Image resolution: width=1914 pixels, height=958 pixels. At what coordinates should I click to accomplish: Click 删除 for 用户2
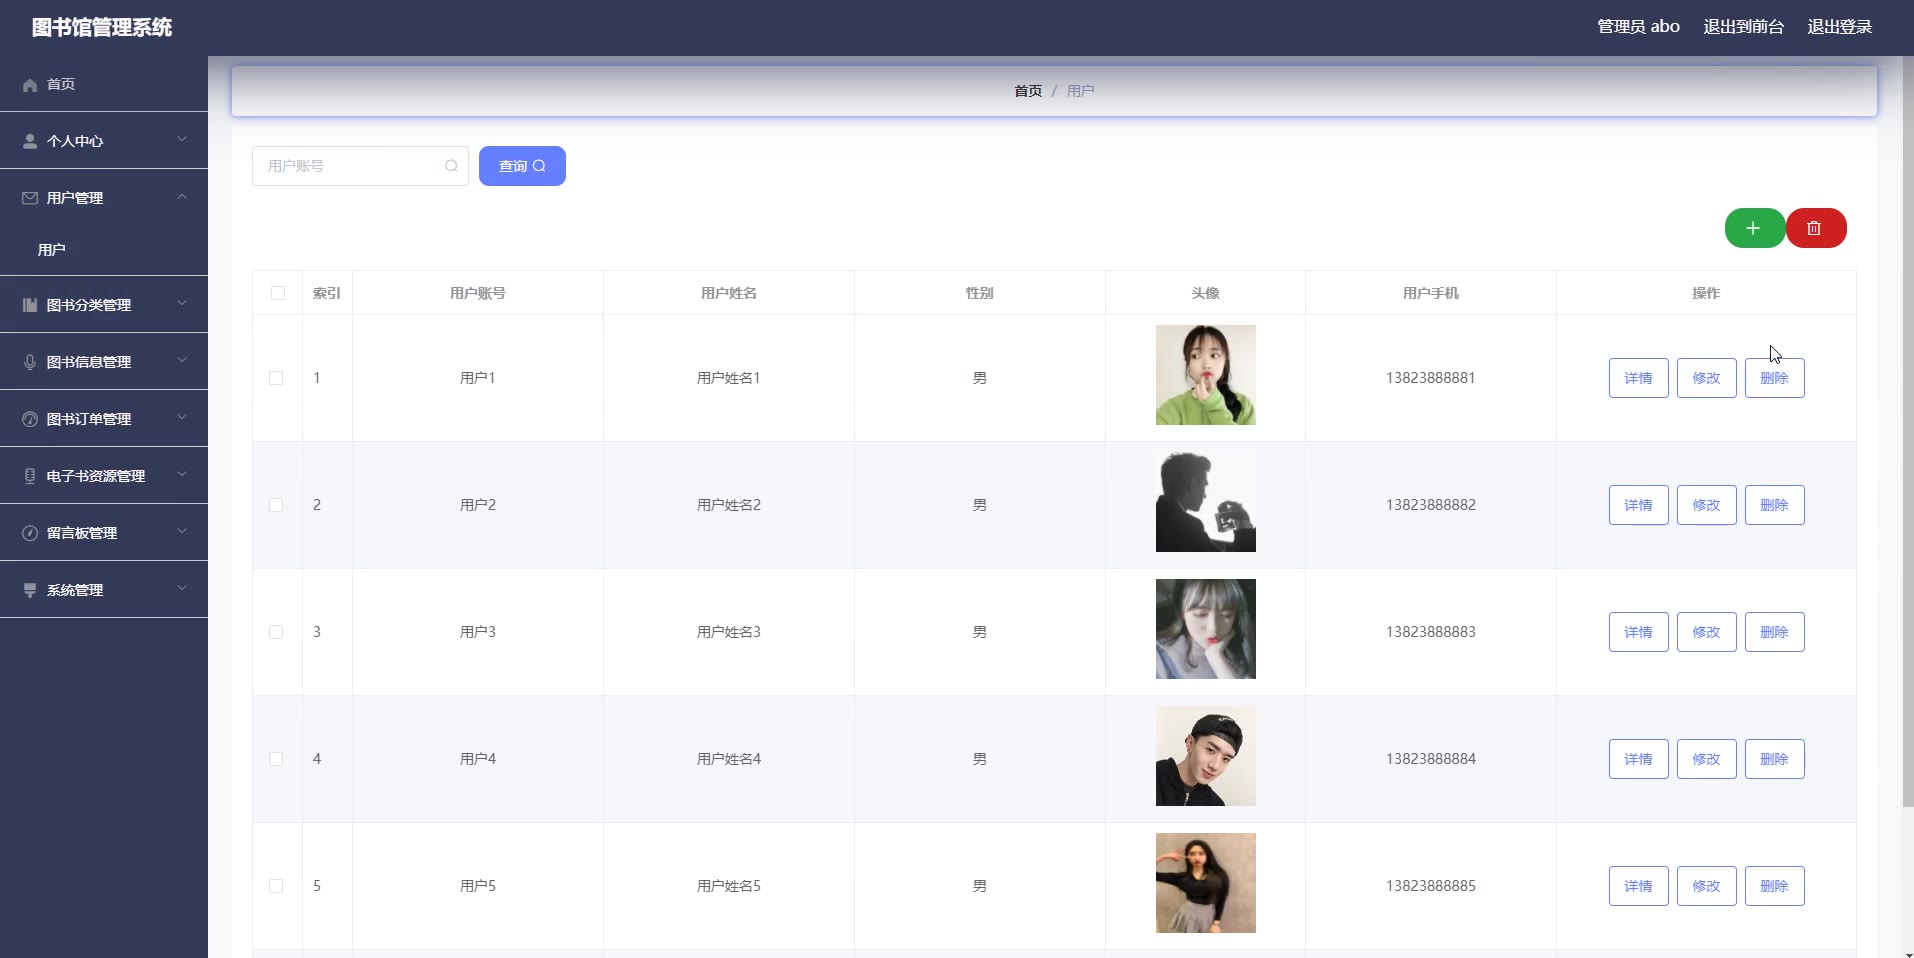1774,505
